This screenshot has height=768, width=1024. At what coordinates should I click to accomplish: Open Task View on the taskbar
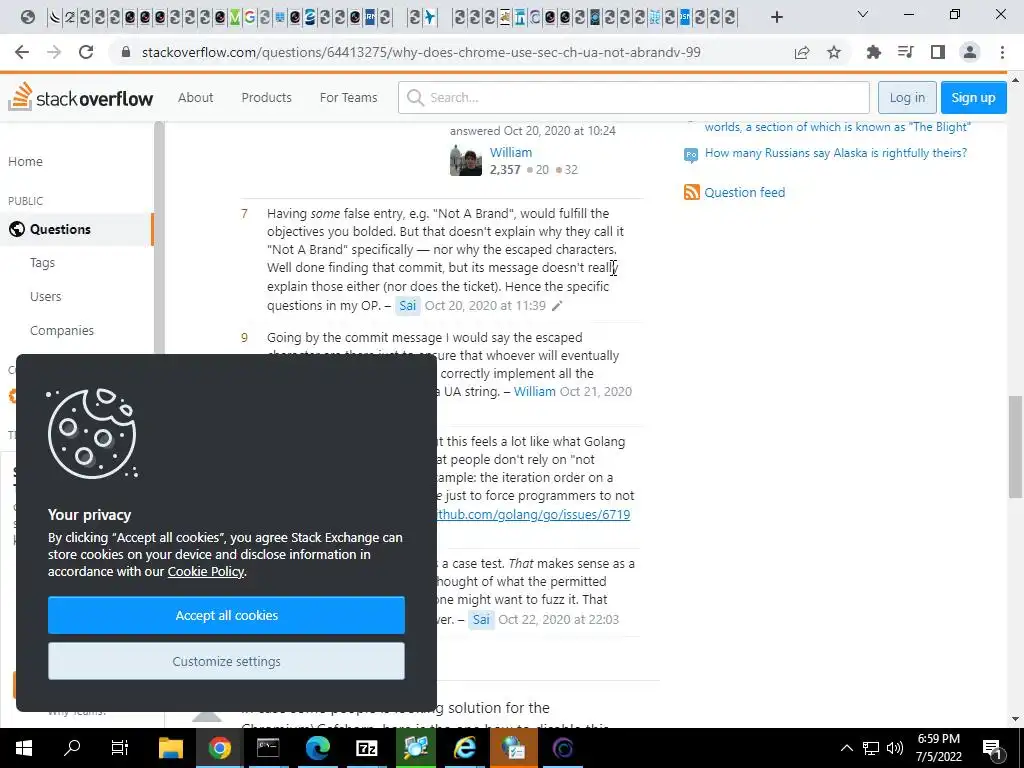click(x=120, y=748)
